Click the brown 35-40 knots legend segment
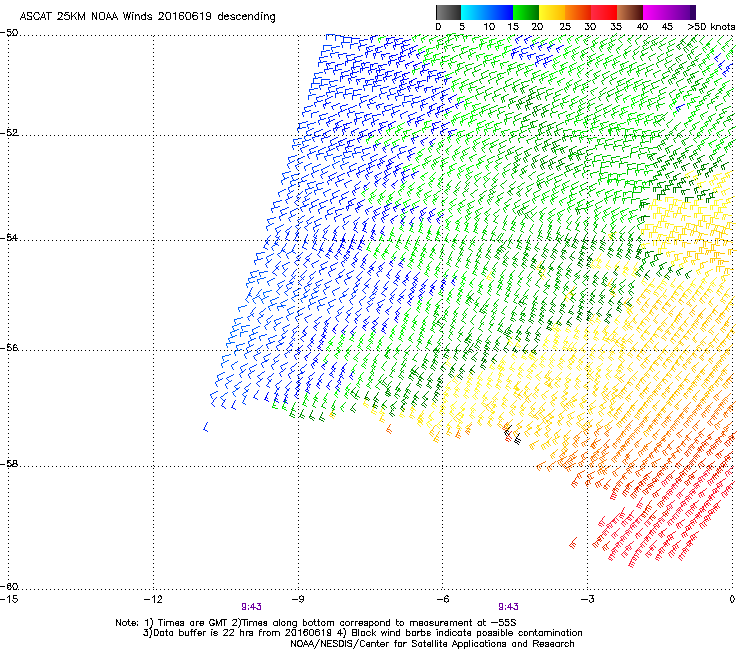The width and height of the screenshot is (740, 650). click(x=630, y=12)
